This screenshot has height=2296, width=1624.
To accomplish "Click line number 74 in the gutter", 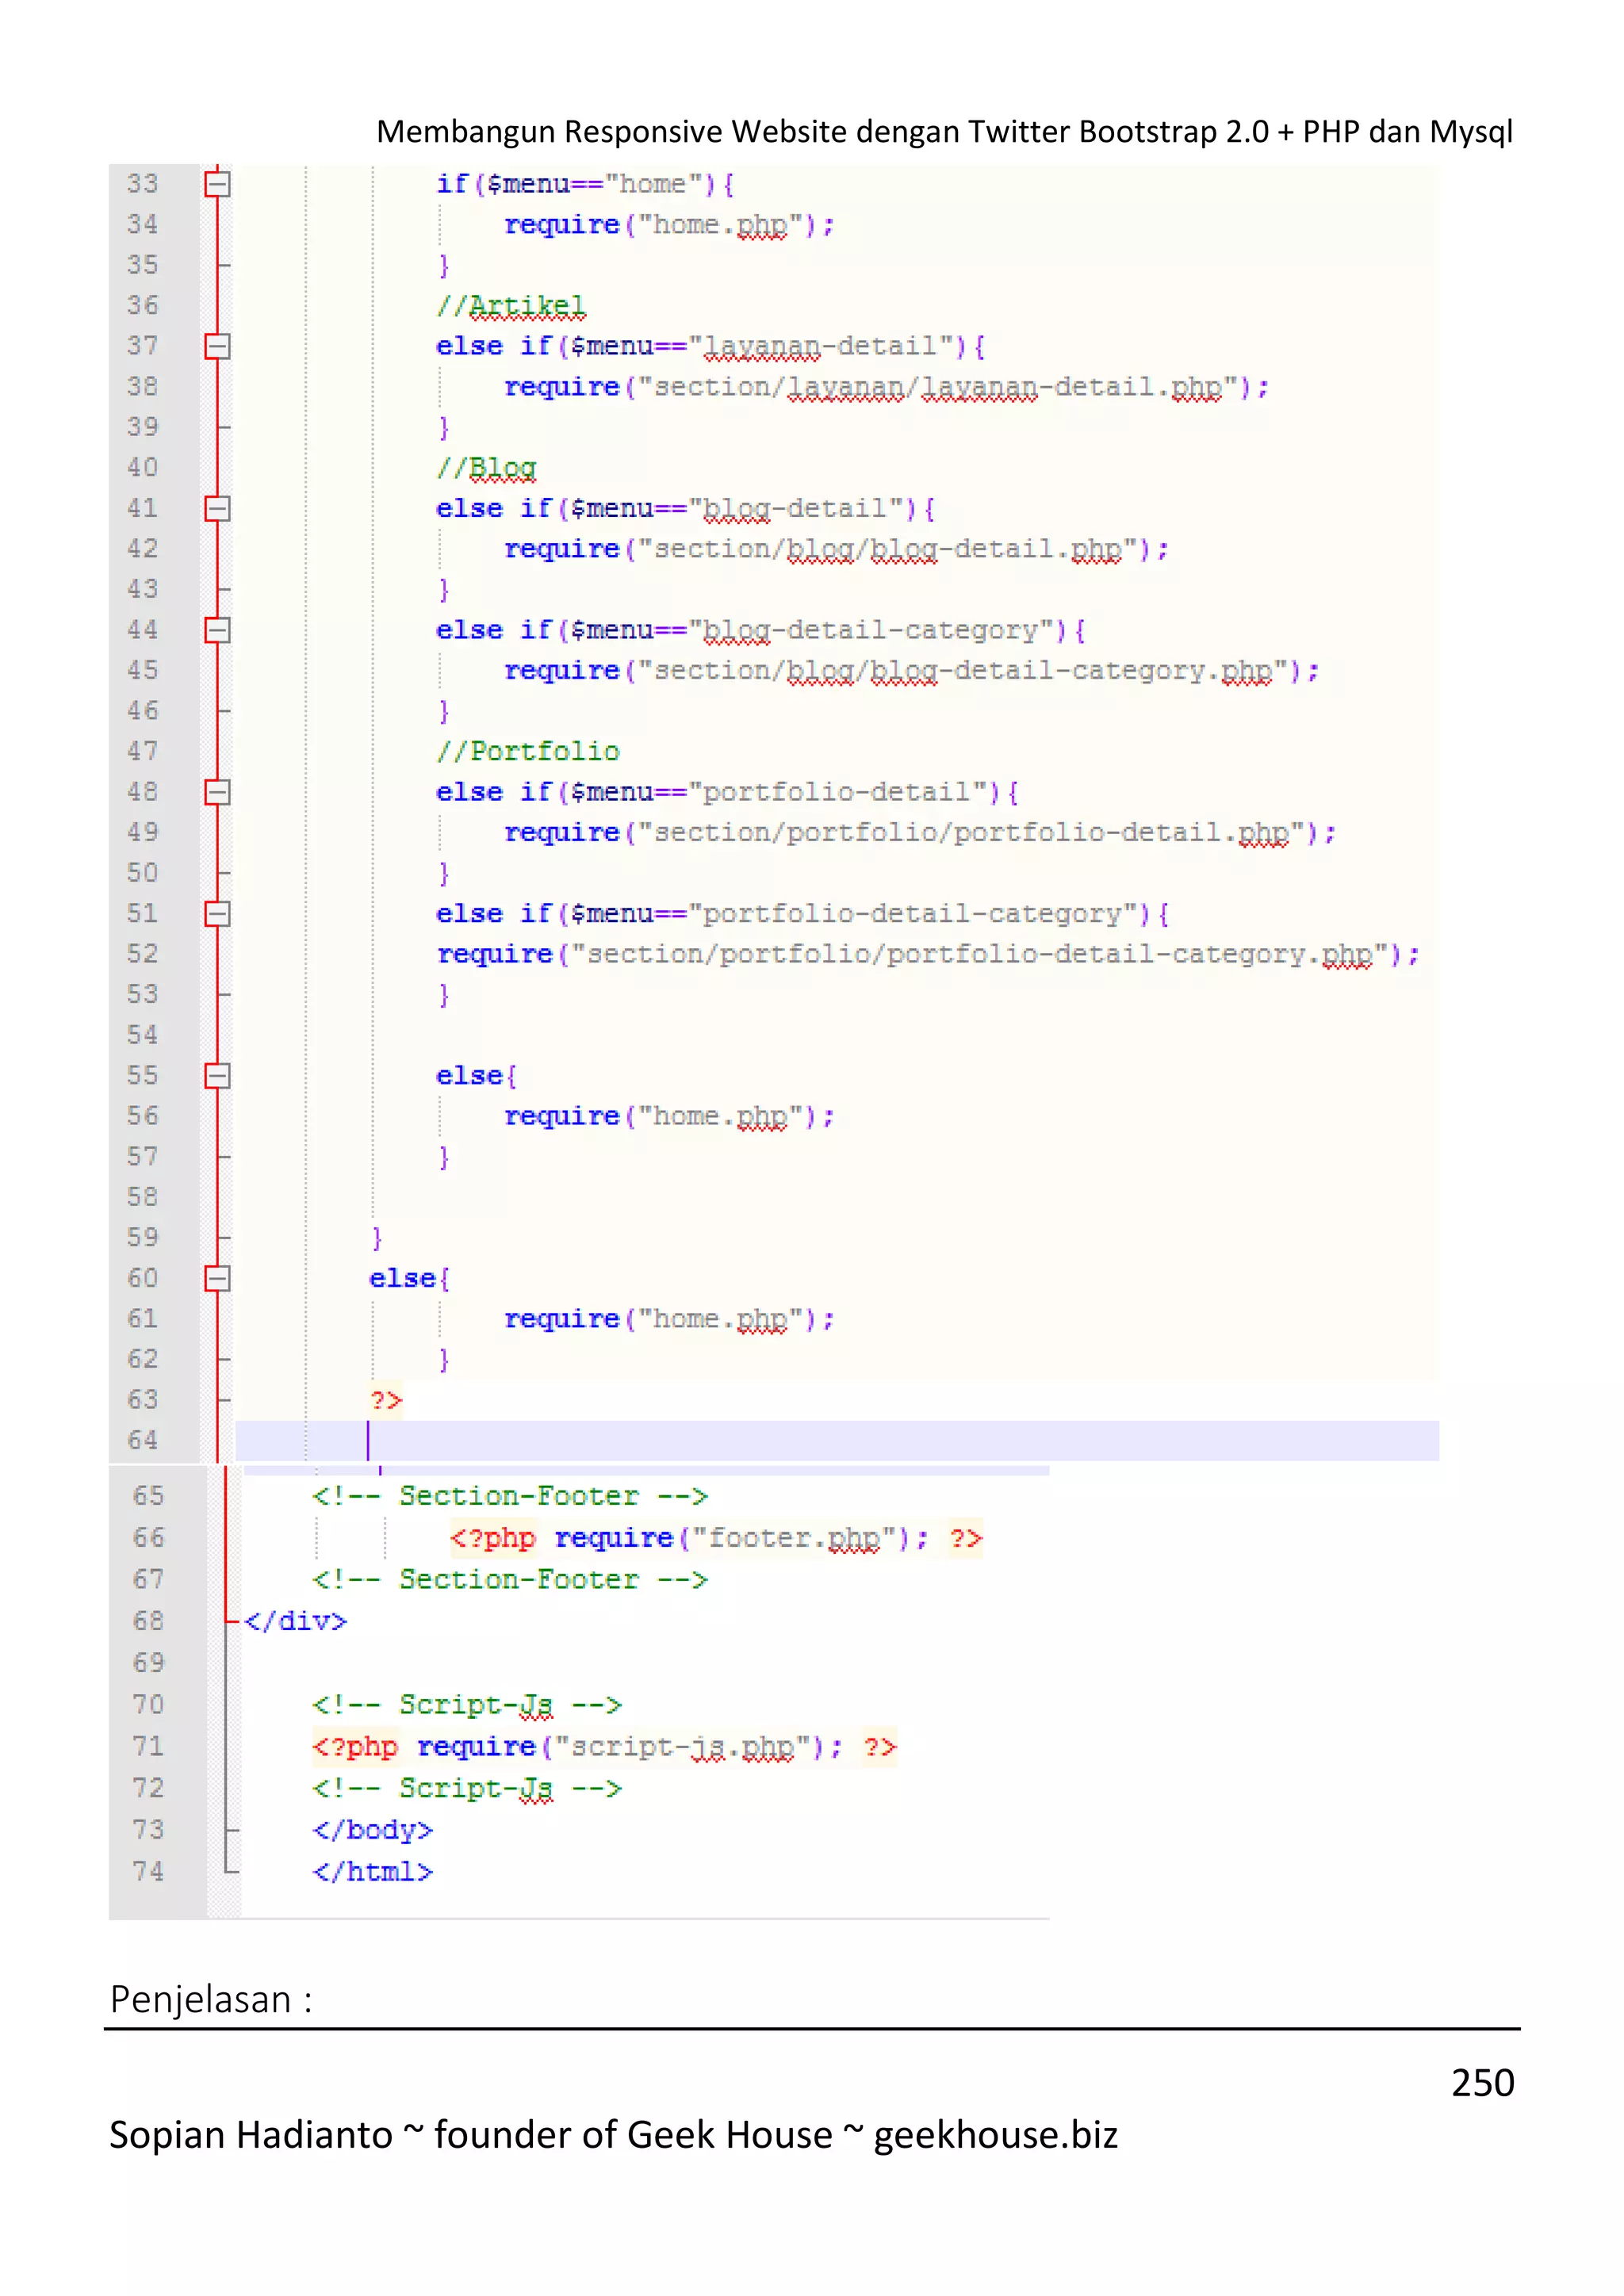I will pyautogui.click(x=148, y=1871).
